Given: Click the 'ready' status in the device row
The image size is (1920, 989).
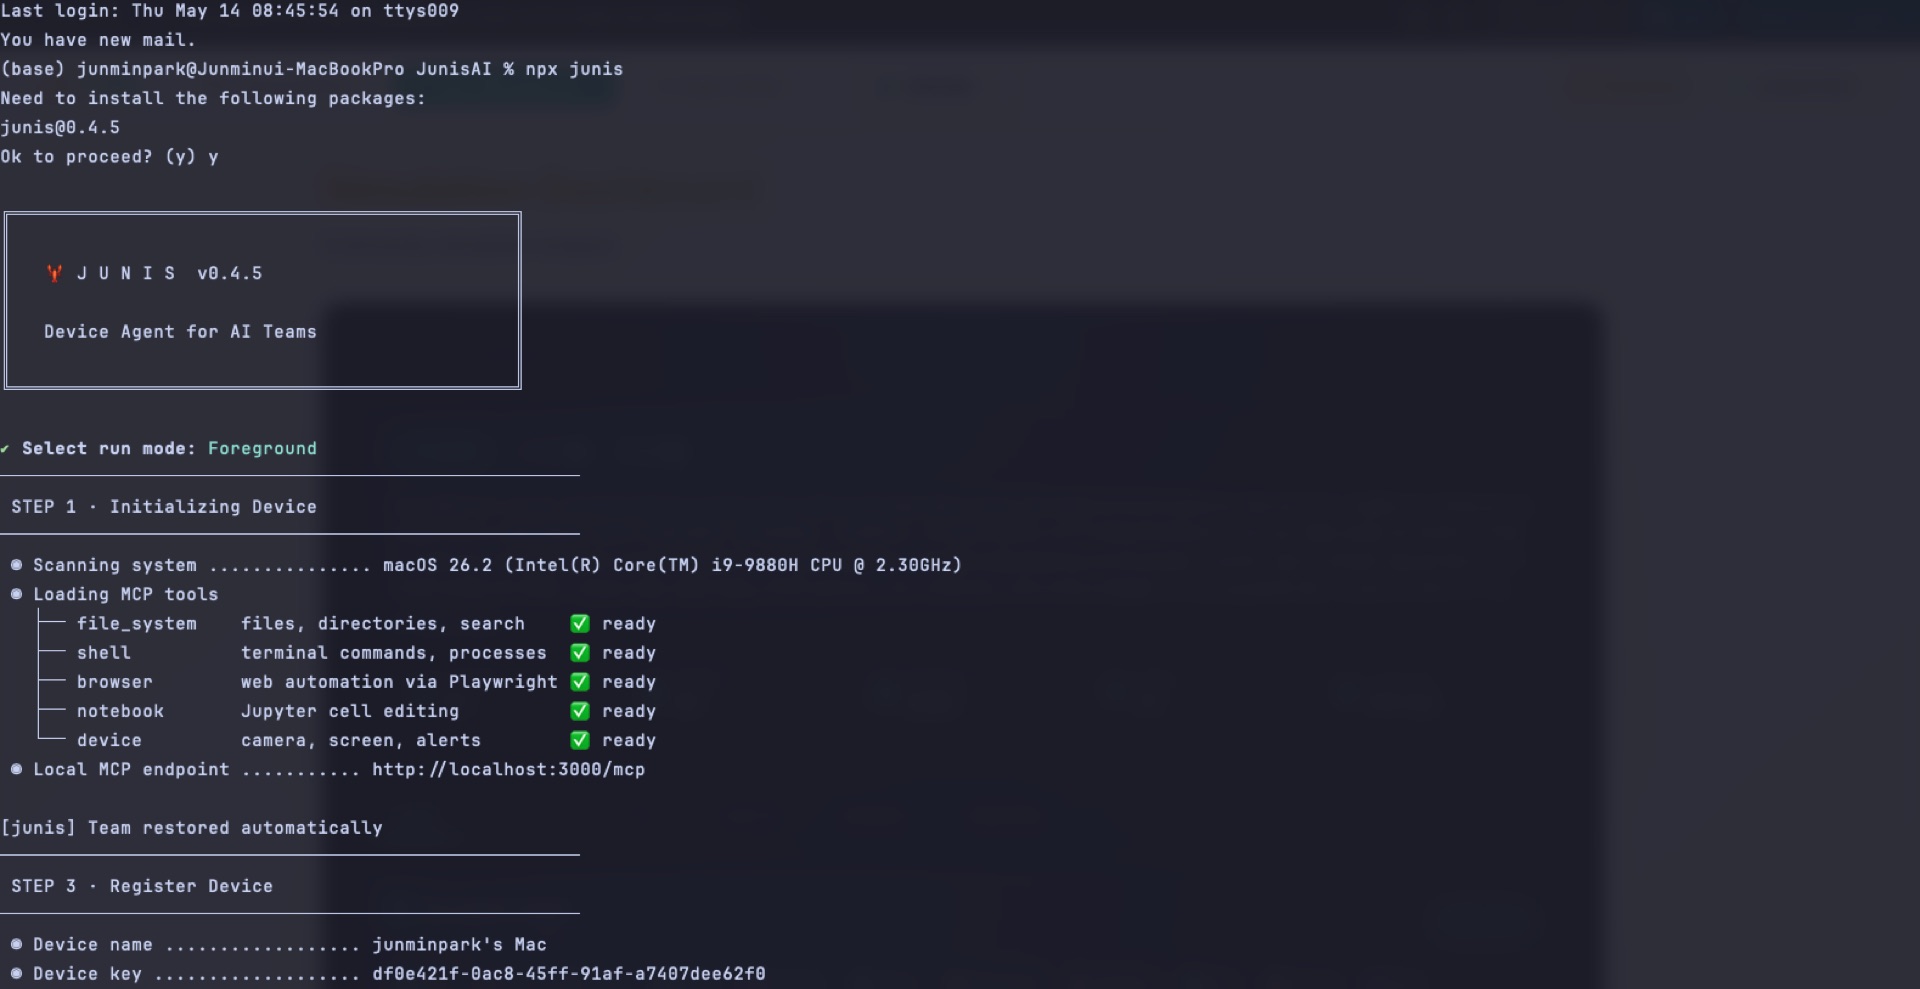Looking at the screenshot, I should [629, 740].
